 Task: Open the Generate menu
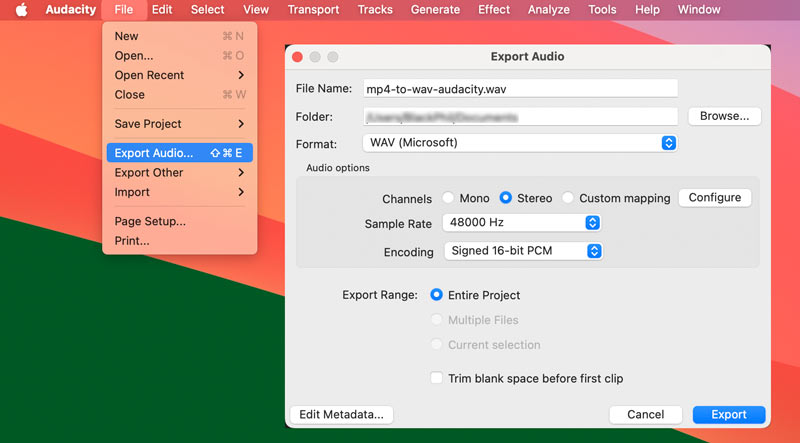(x=435, y=10)
